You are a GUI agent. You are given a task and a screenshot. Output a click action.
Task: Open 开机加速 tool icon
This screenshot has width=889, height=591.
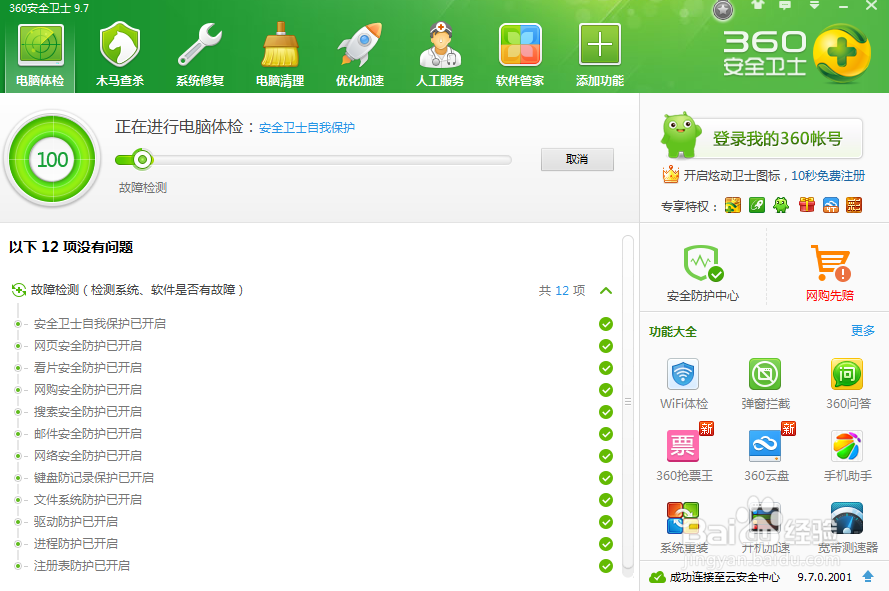click(x=765, y=527)
